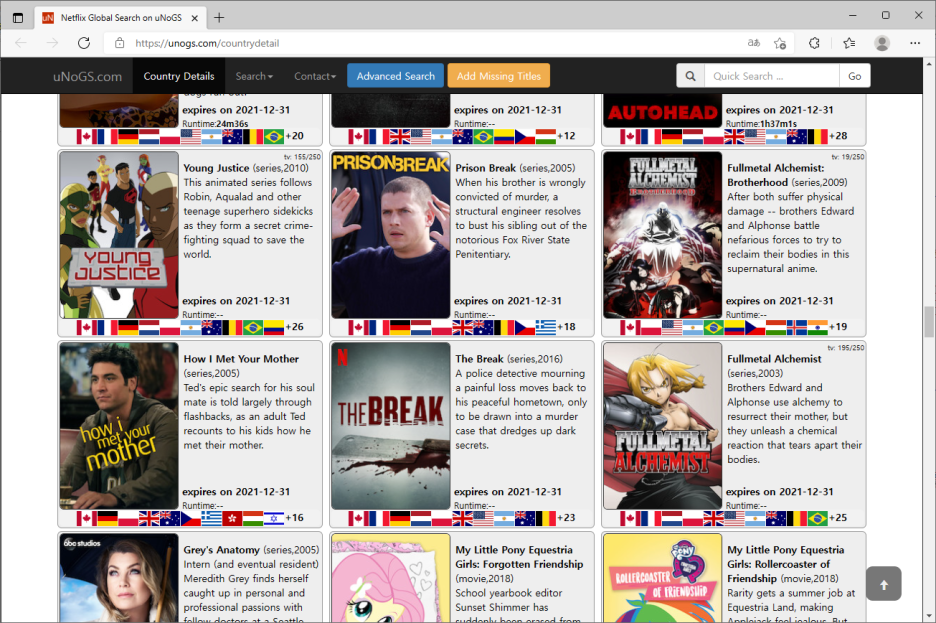The height and width of the screenshot is (623, 936).
Task: Open the Fullmetal Alchemist 2003 poster
Action: click(663, 425)
